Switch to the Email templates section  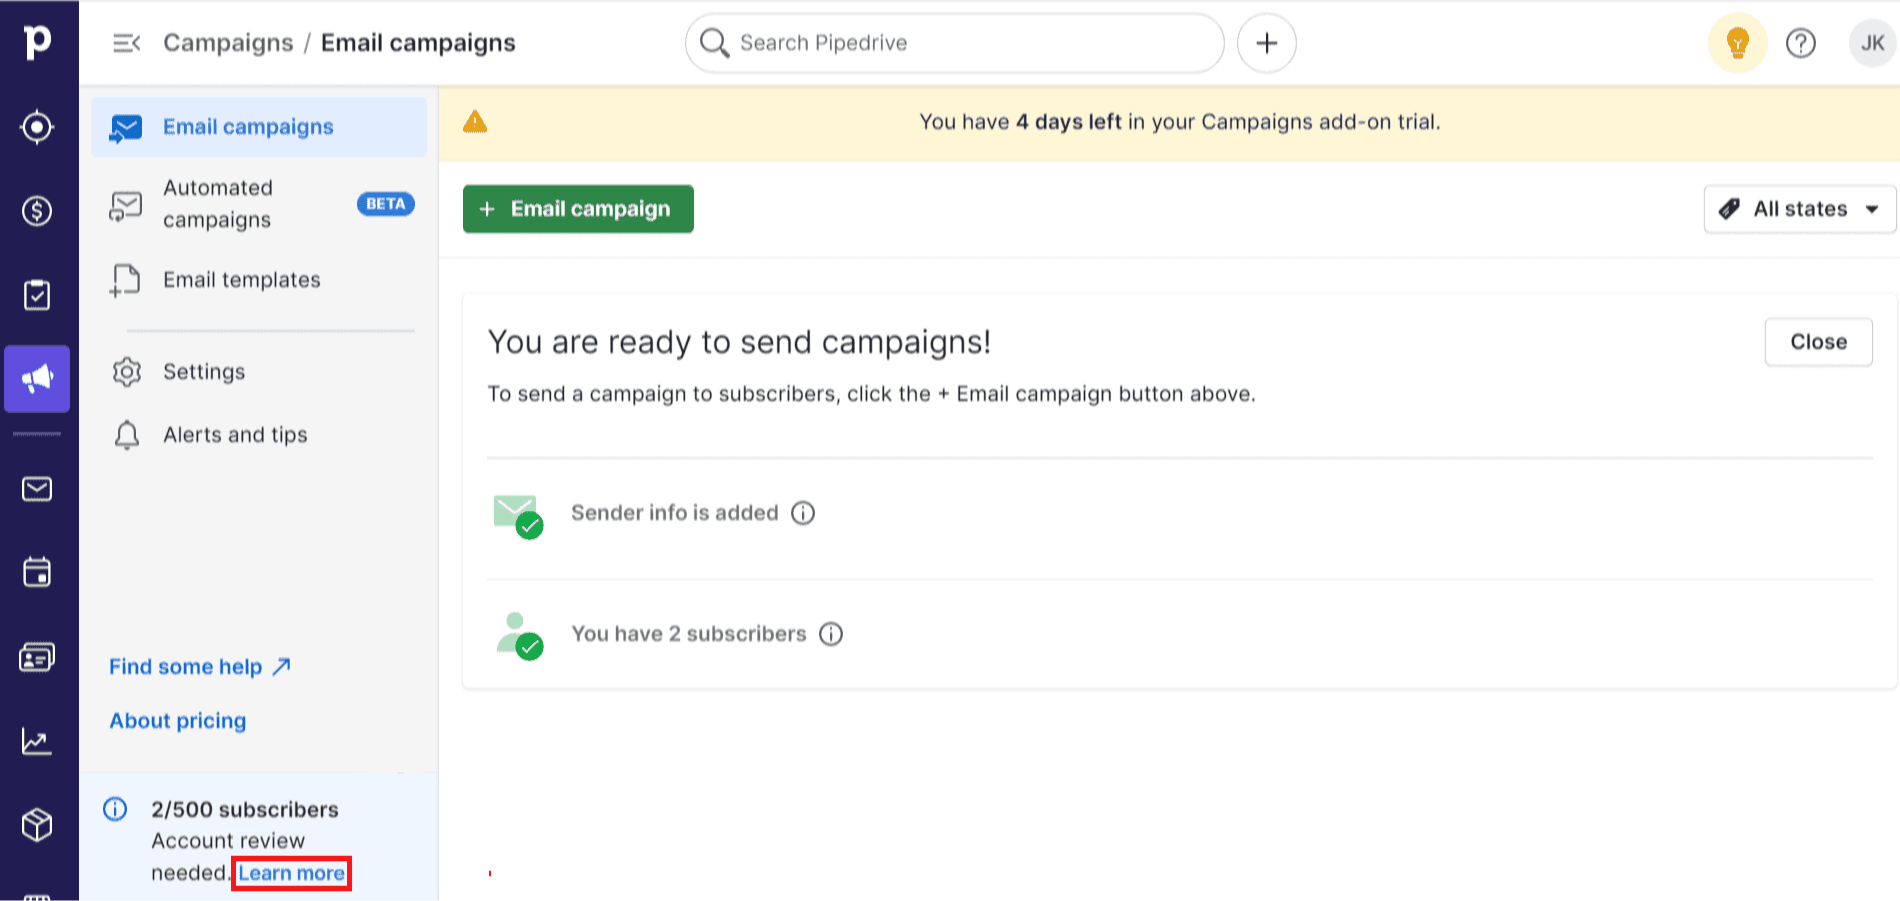[x=241, y=280]
